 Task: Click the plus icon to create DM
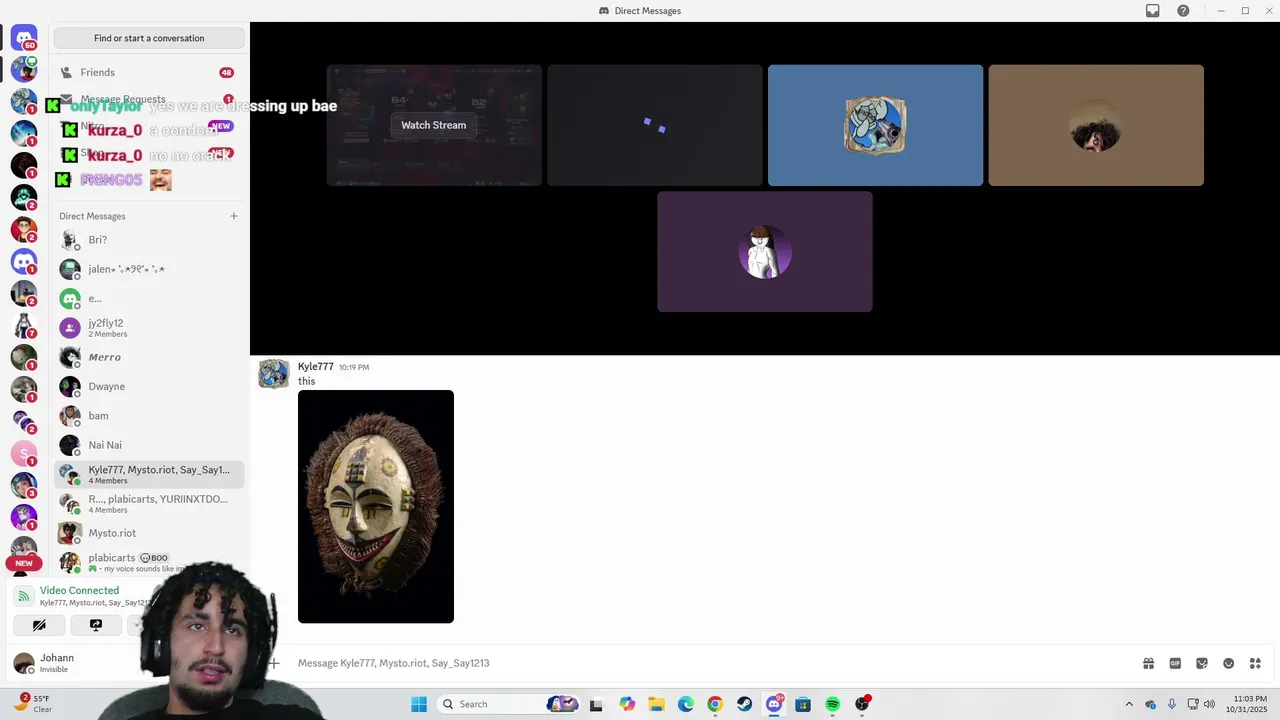tap(234, 216)
